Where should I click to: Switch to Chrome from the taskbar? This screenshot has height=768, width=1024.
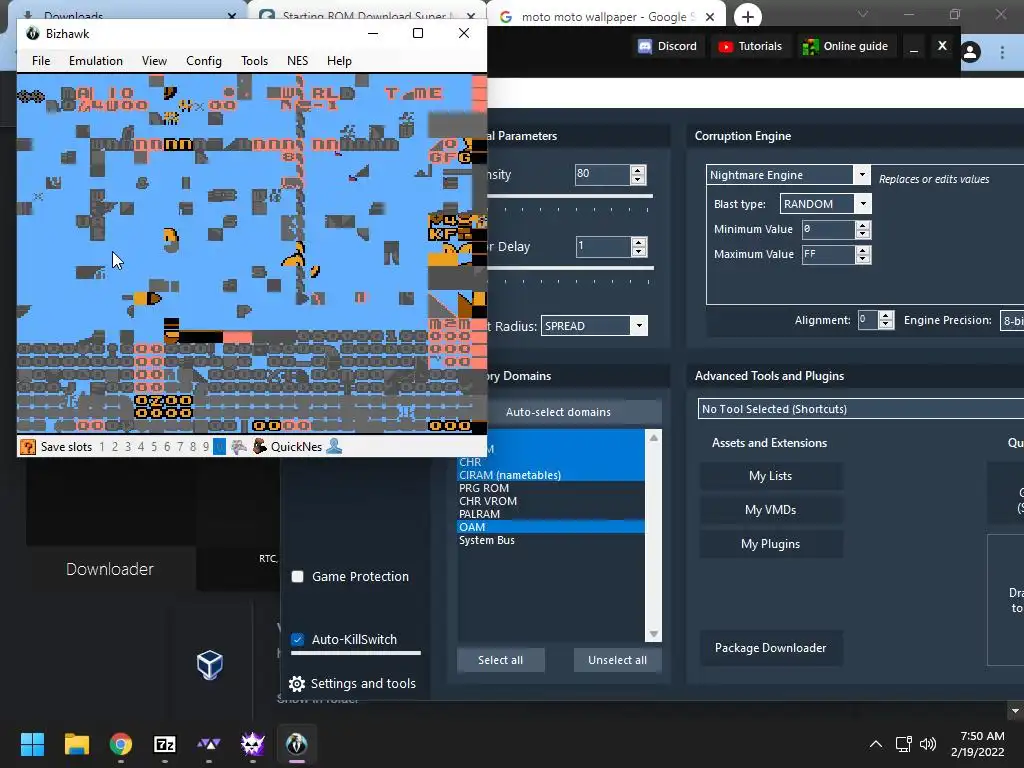121,744
